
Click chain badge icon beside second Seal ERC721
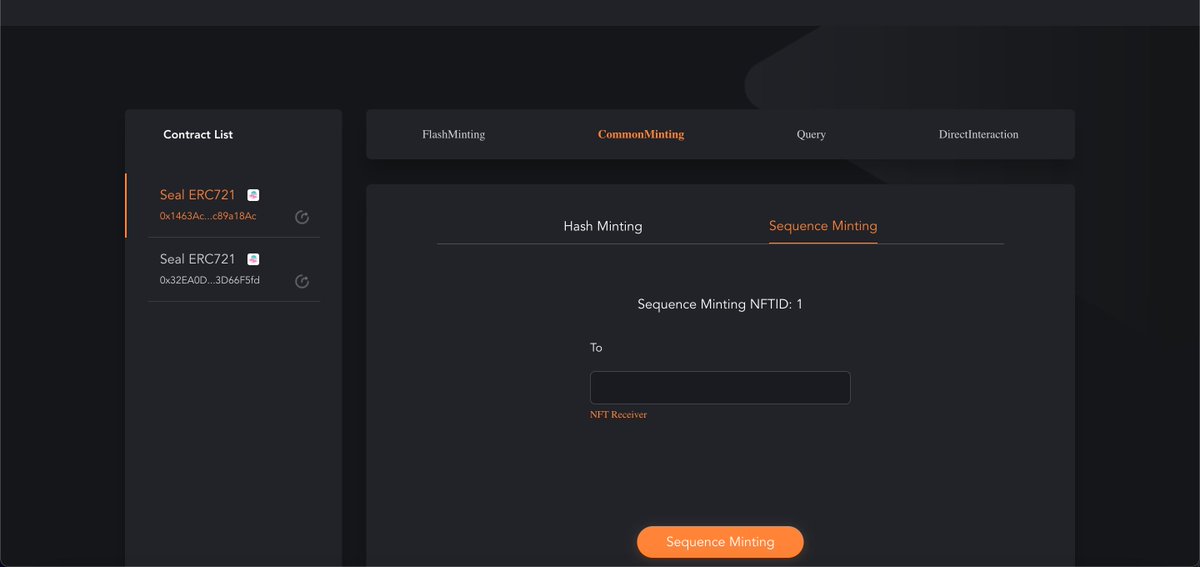[x=253, y=259]
